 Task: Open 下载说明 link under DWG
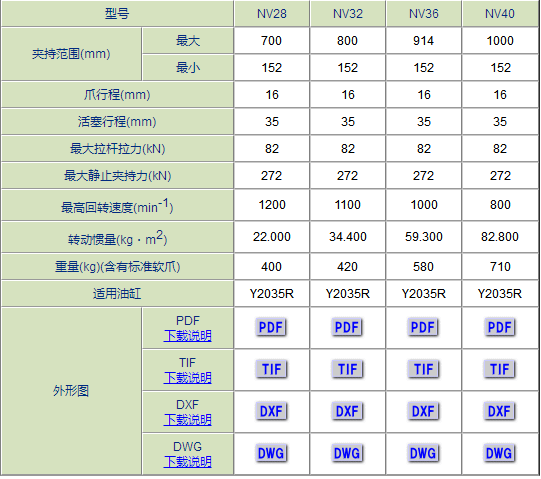187,462
